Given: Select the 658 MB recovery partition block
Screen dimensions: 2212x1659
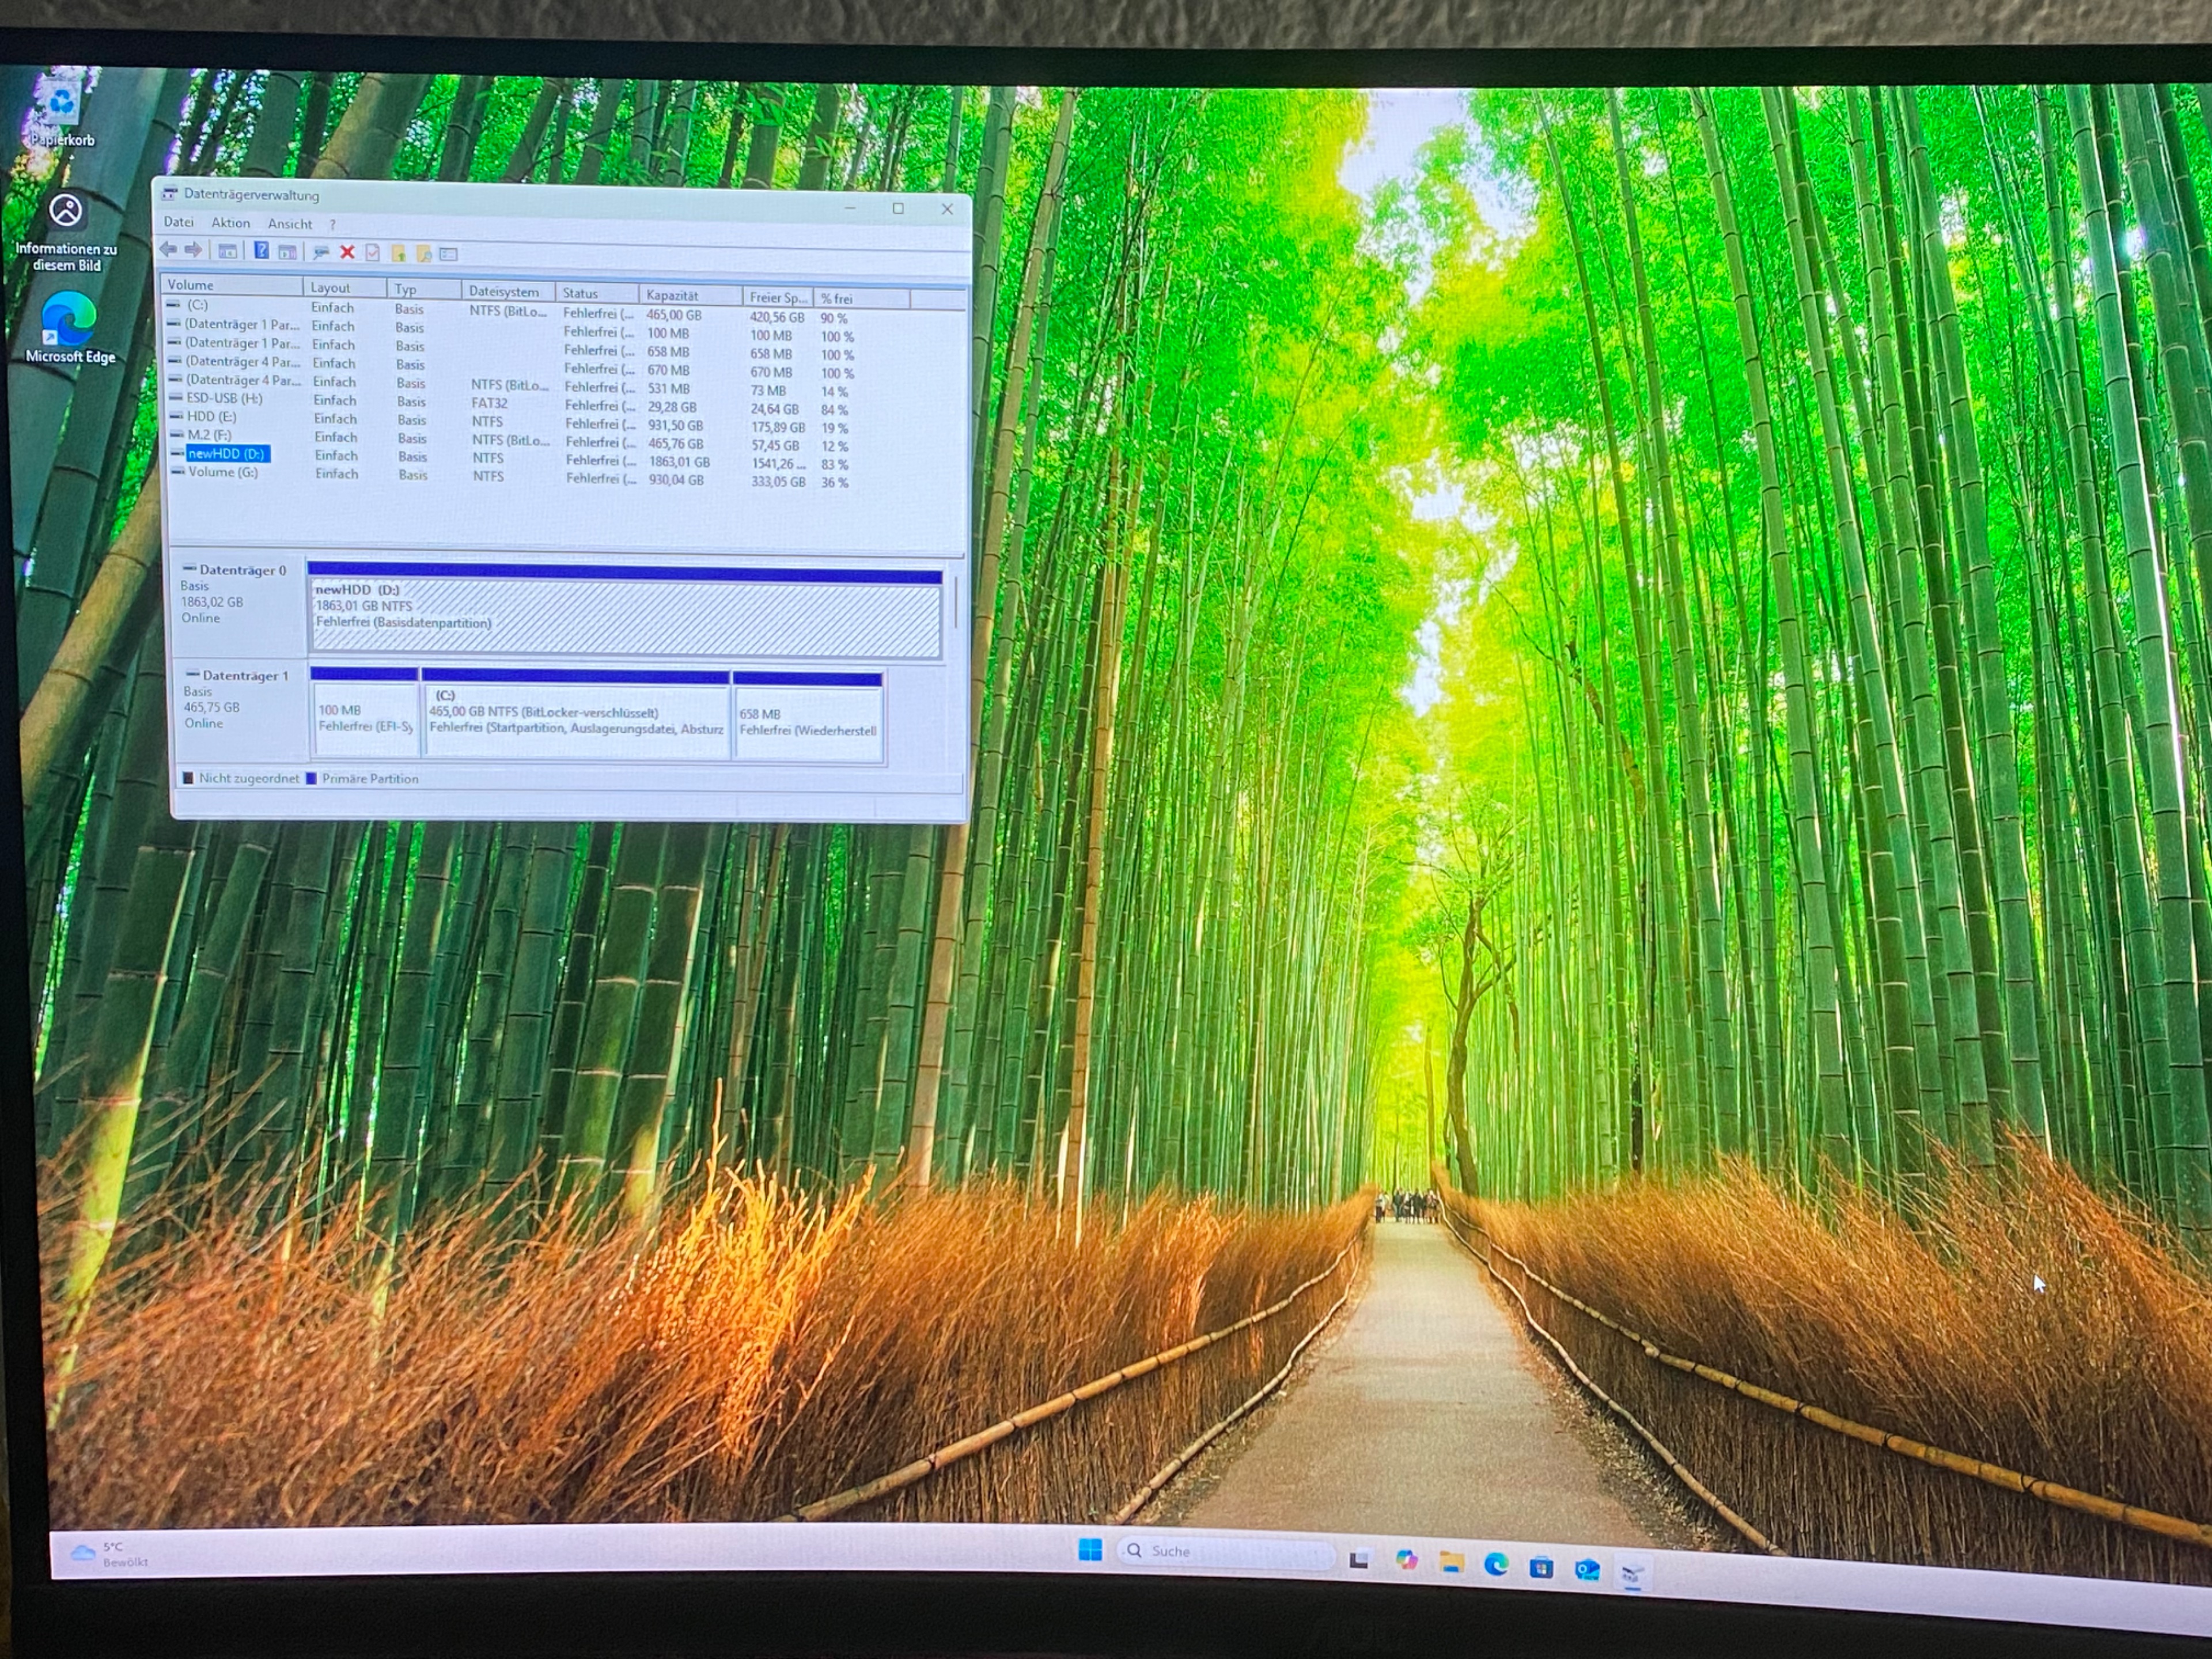Looking at the screenshot, I should click(808, 720).
